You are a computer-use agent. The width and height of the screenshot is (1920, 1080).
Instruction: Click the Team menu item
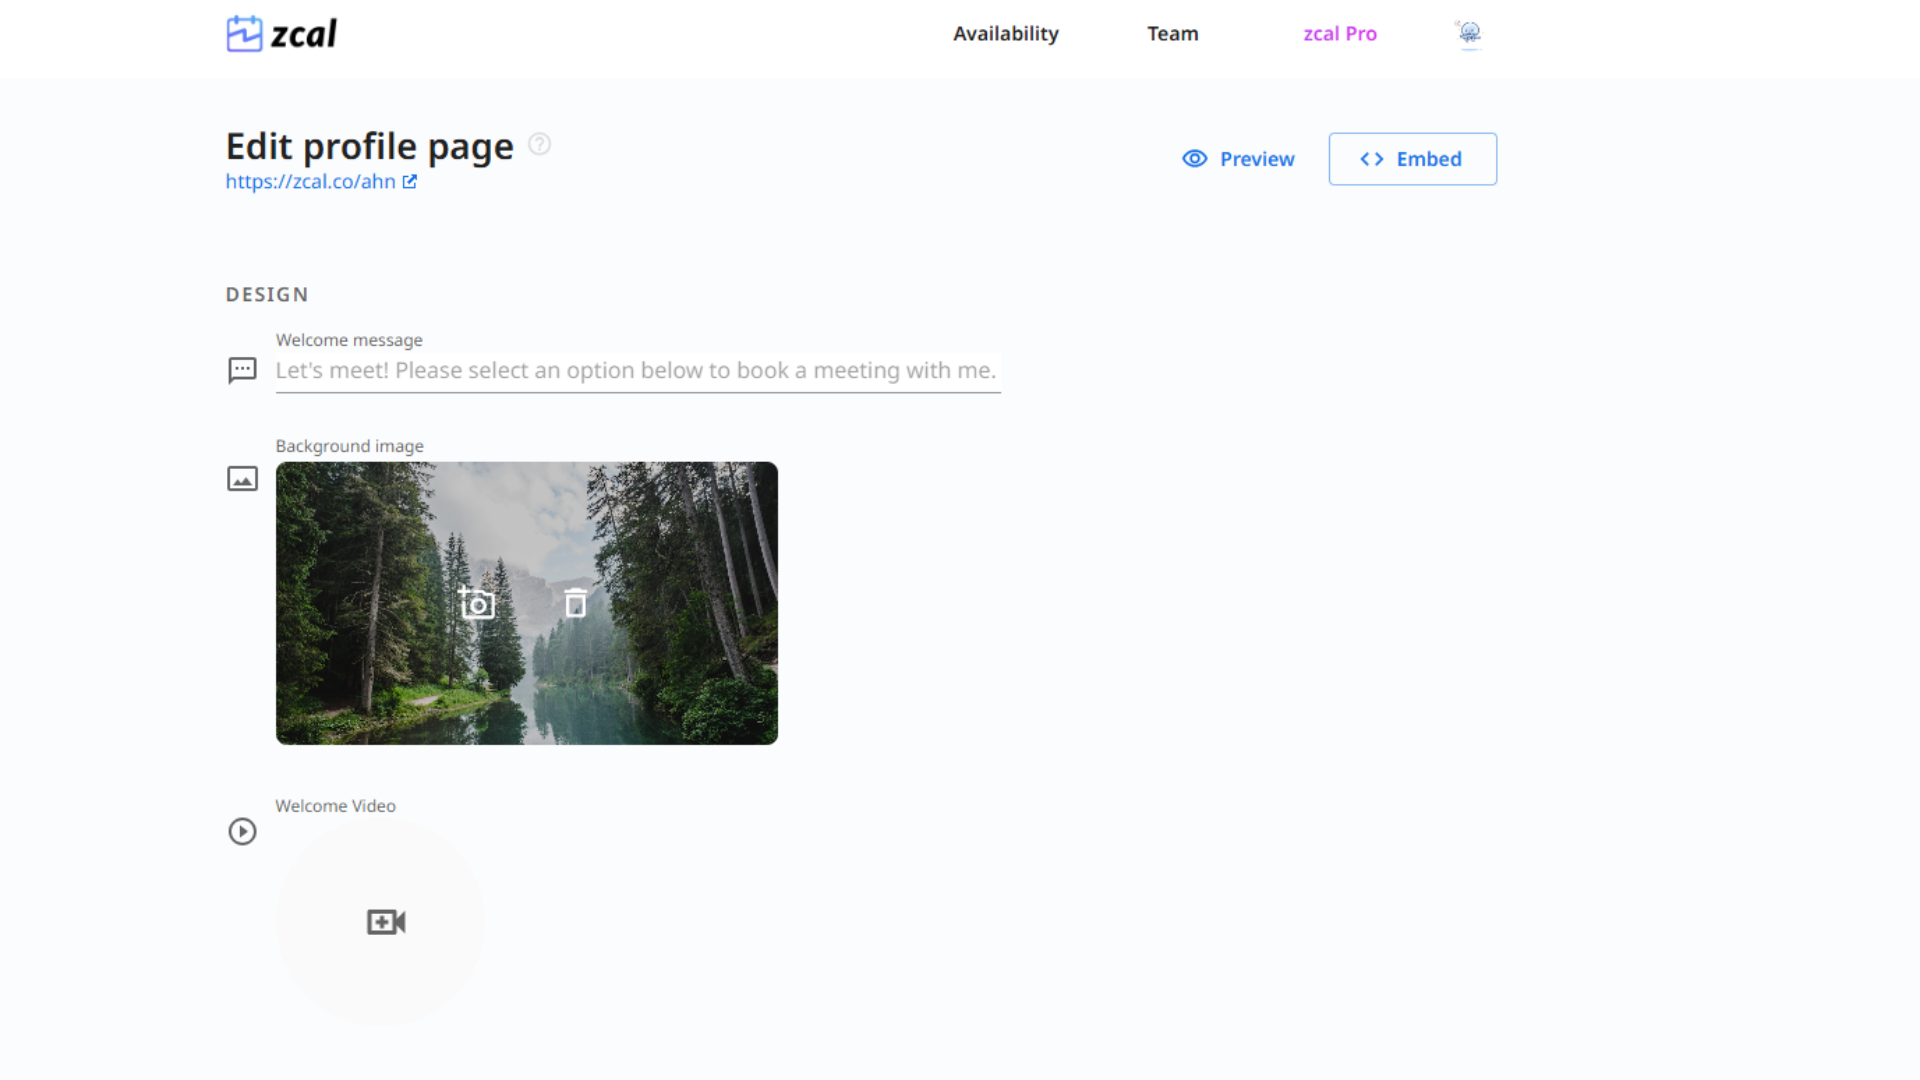[1174, 33]
